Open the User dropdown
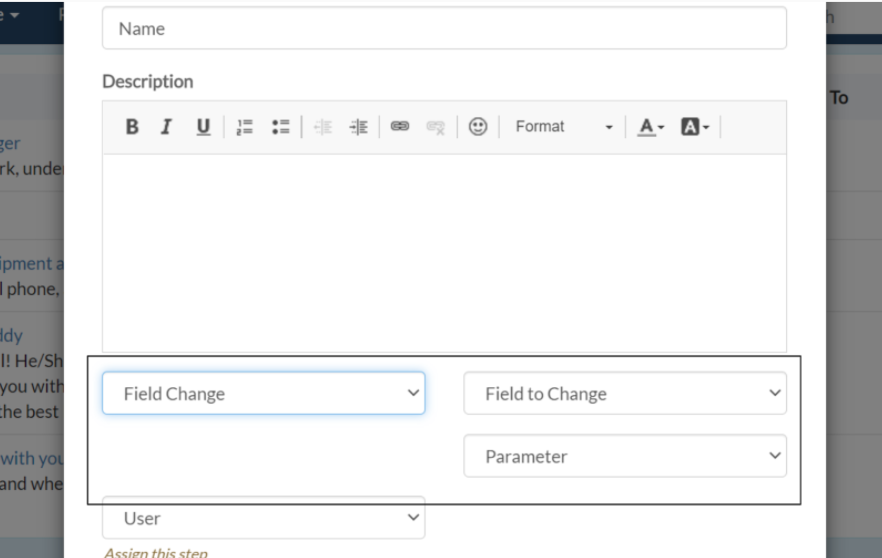Screen dimensions: 882x558 (x=263, y=518)
